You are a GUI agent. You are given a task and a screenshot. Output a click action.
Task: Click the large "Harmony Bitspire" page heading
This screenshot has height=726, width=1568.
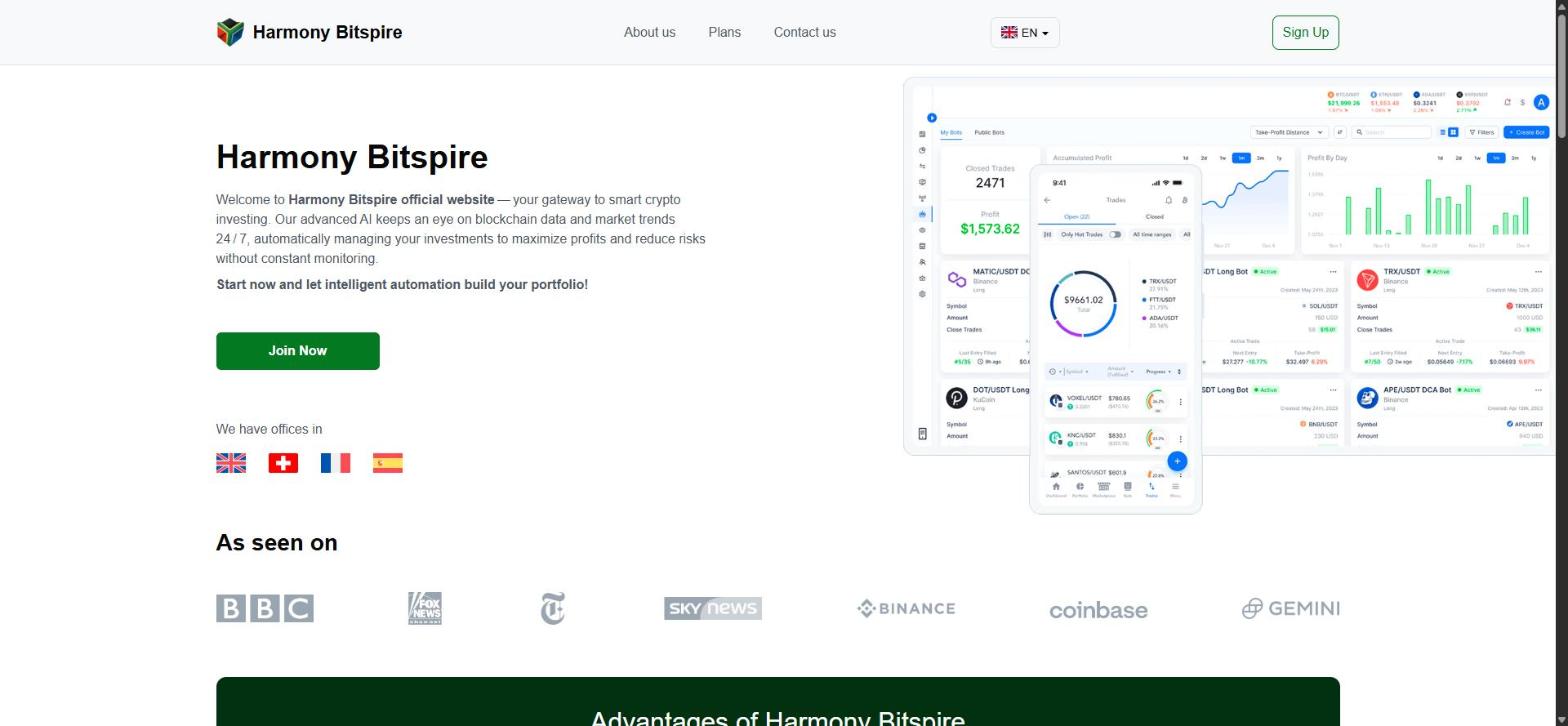(x=352, y=157)
